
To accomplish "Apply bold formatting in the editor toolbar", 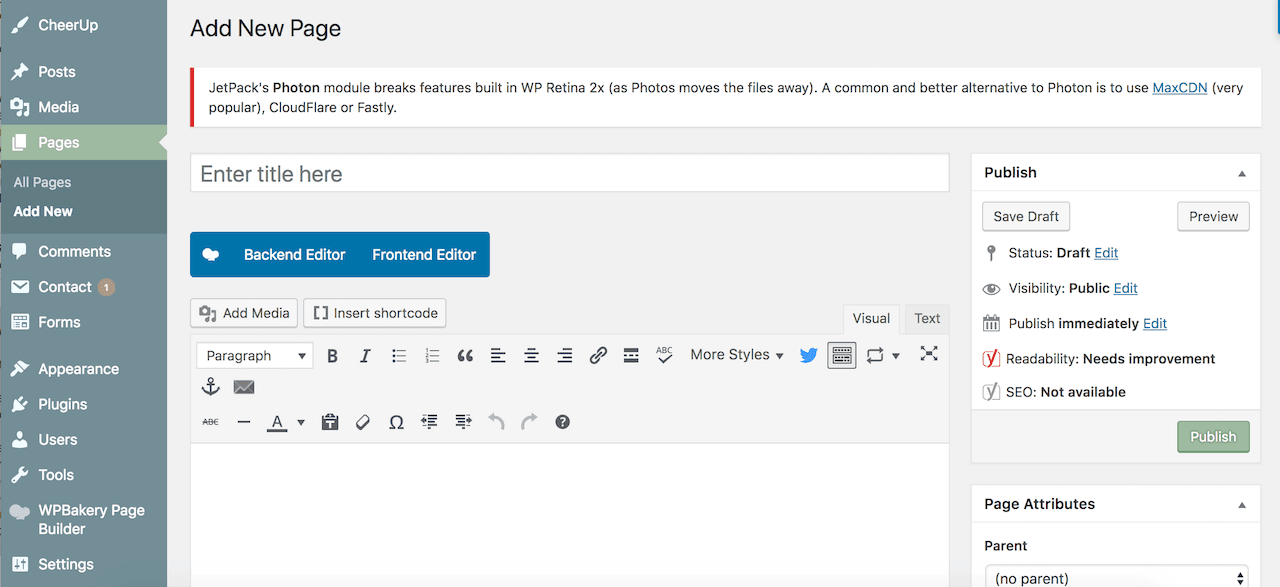I will 332,355.
